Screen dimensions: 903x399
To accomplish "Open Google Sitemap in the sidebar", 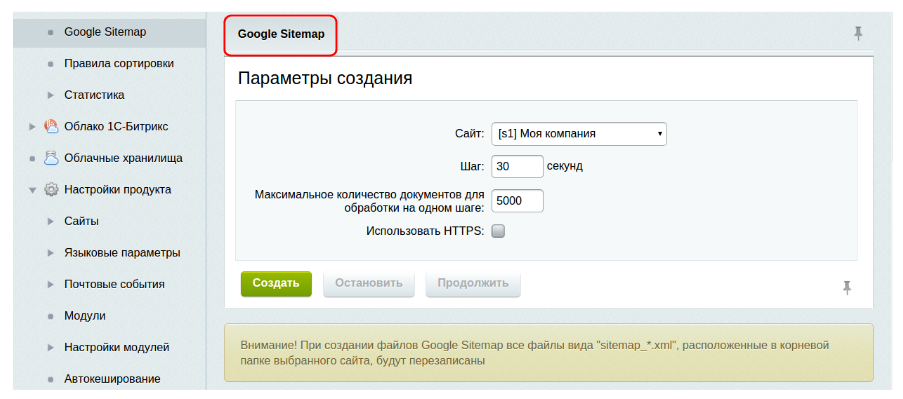I will [105, 32].
